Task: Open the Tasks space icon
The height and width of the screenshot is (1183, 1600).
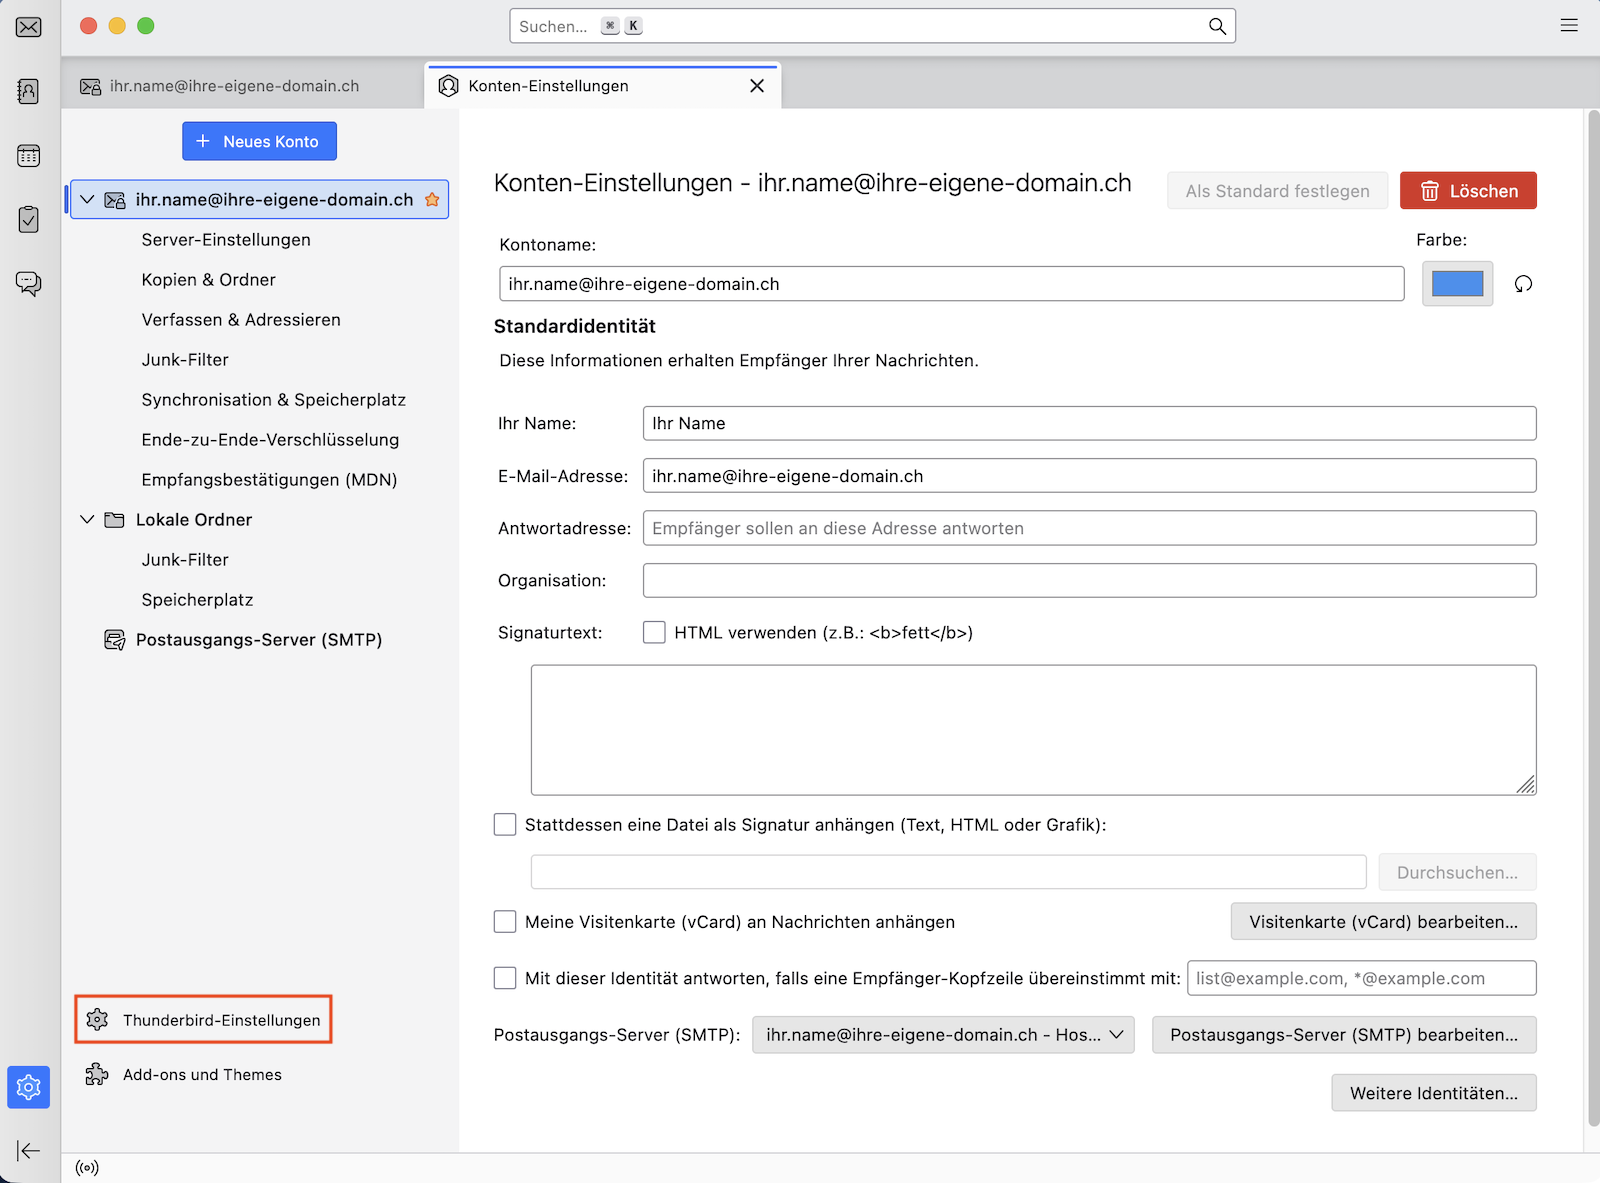Action: 29,219
